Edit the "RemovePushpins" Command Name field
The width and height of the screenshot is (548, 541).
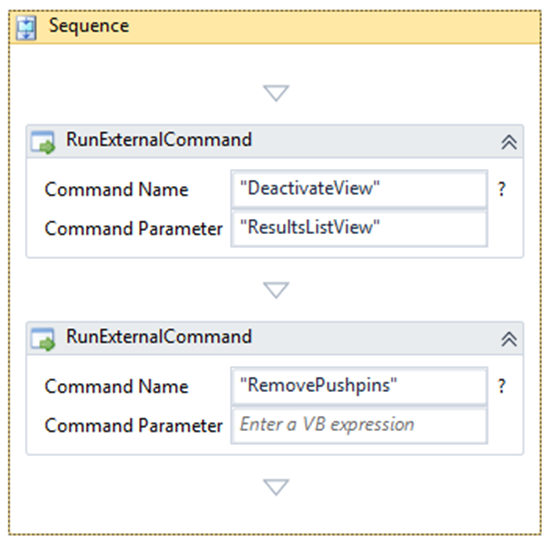pyautogui.click(x=359, y=385)
